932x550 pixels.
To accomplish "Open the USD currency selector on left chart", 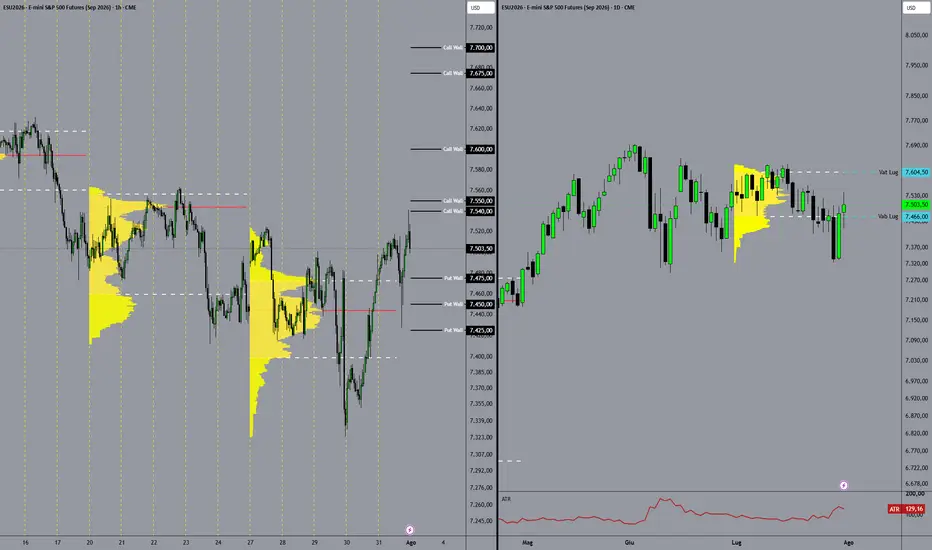I will pyautogui.click(x=480, y=8).
